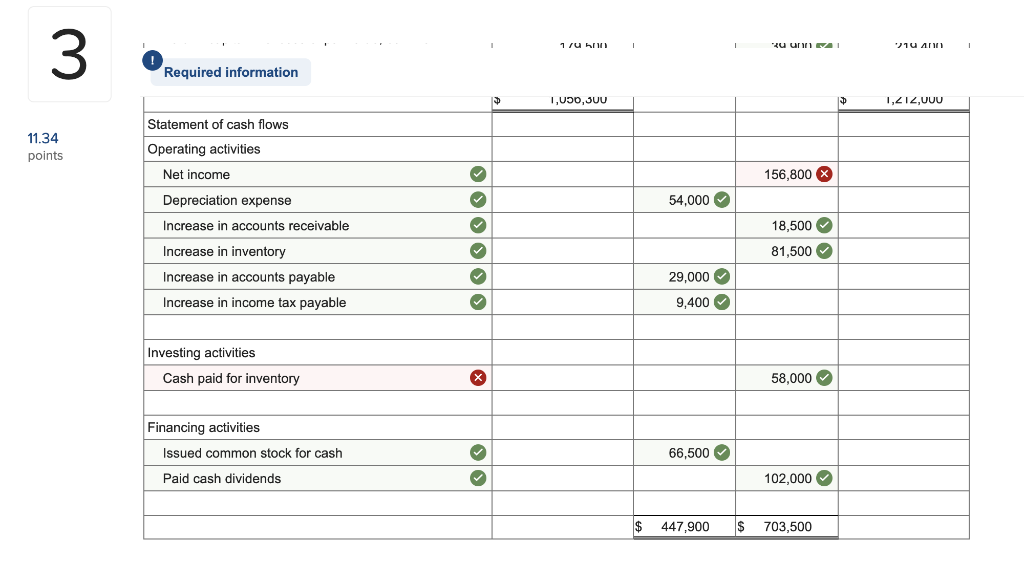The height and width of the screenshot is (561, 1024).
Task: Click the Paid cash dividends label
Action: [x=221, y=478]
